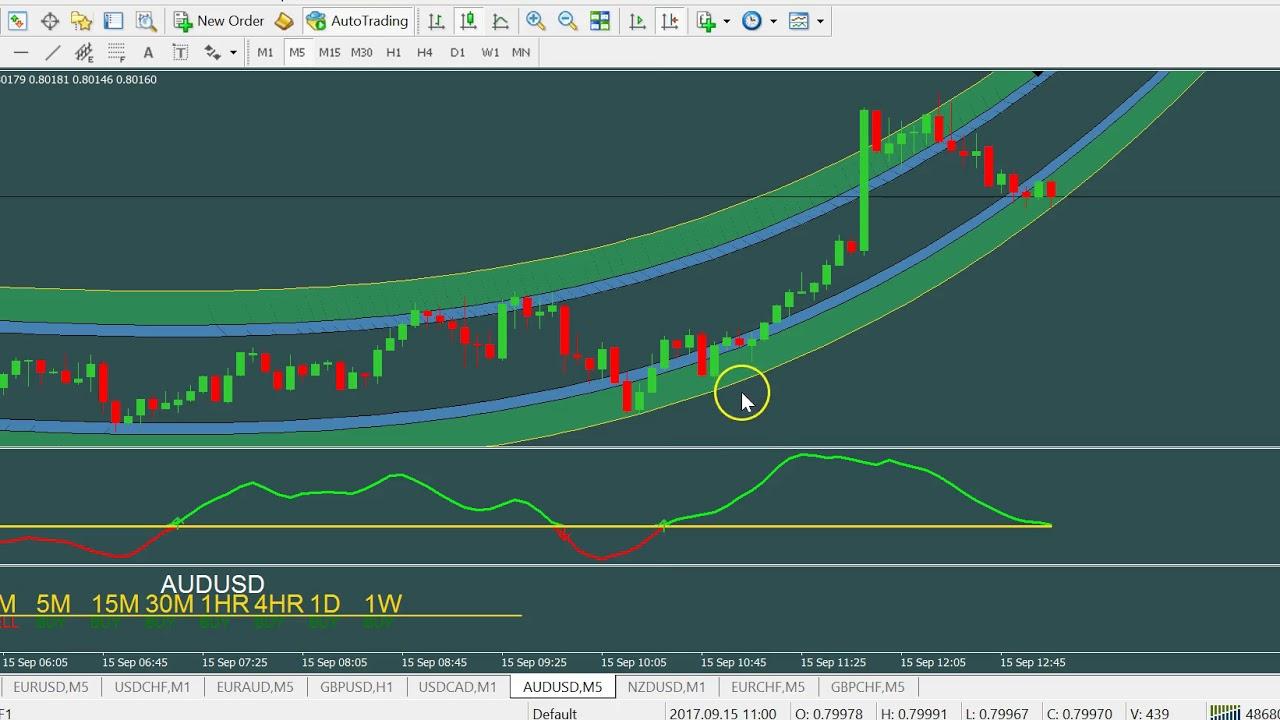Viewport: 1280px width, 720px height.
Task: Click the New Order button
Action: [219, 20]
